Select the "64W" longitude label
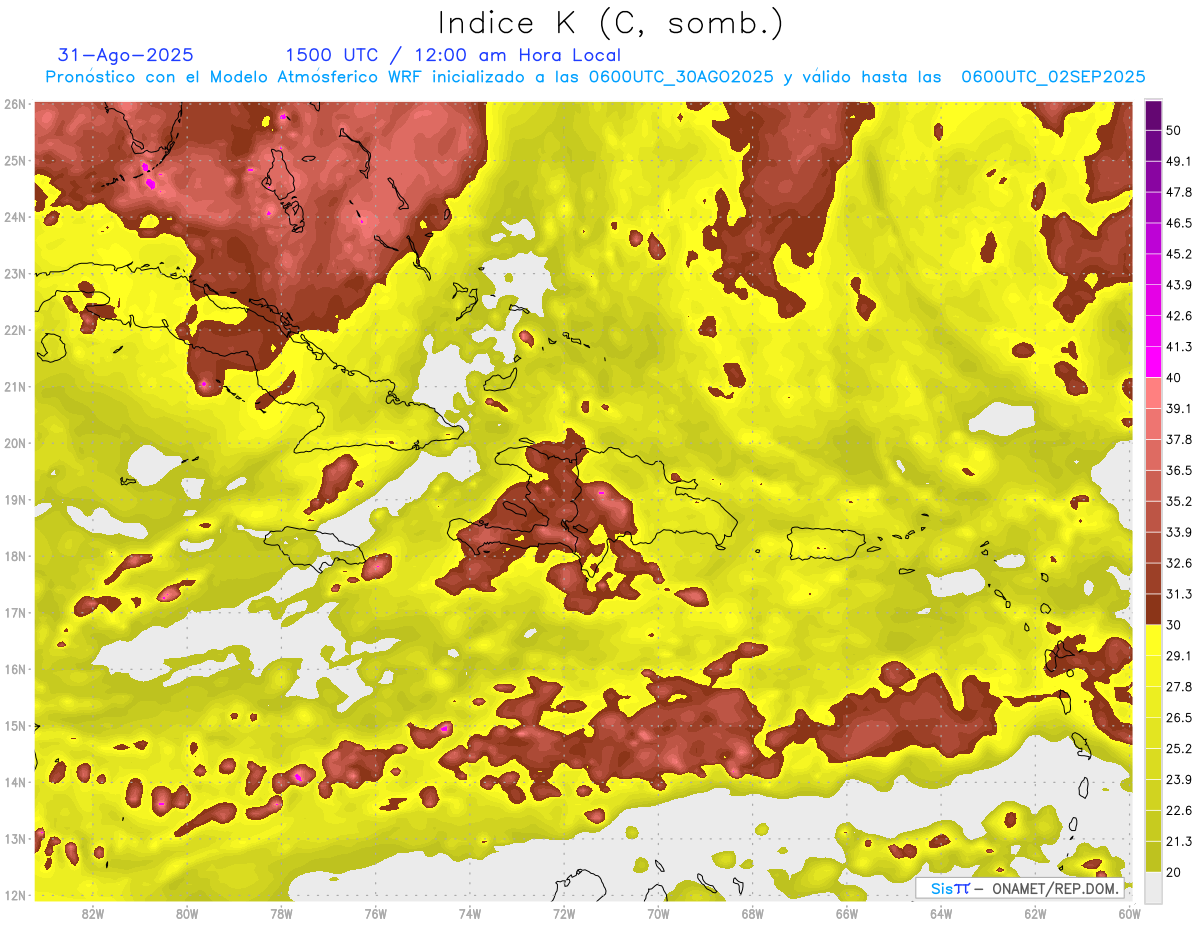This screenshot has width=1200, height=927. [x=940, y=913]
